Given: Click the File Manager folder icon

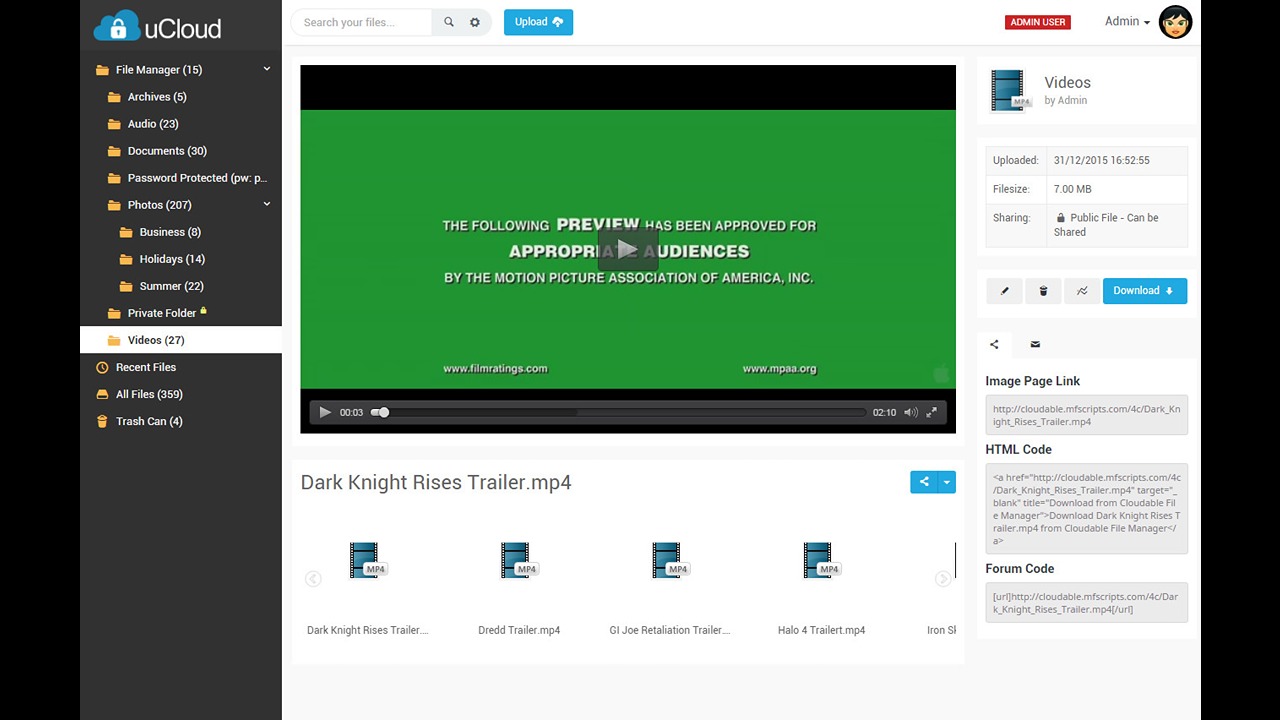Looking at the screenshot, I should pyautogui.click(x=102, y=70).
